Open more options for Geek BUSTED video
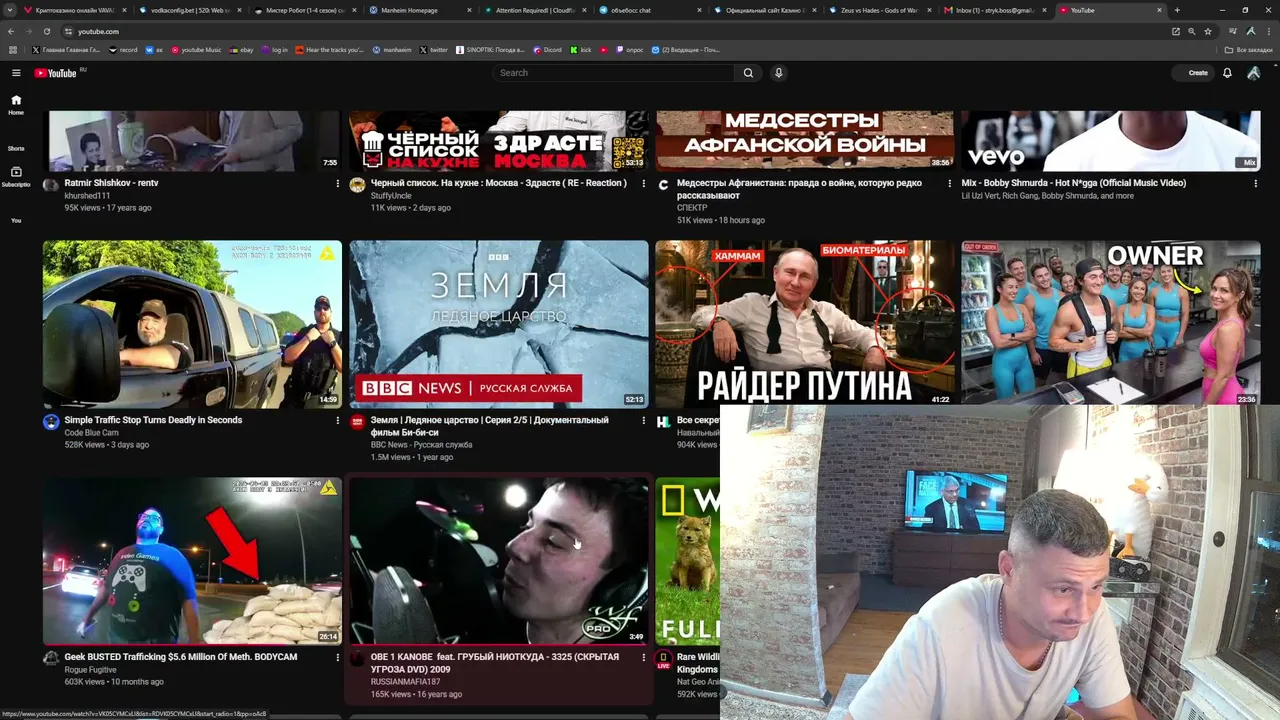Screen dimensions: 1280x720 click(x=338, y=658)
